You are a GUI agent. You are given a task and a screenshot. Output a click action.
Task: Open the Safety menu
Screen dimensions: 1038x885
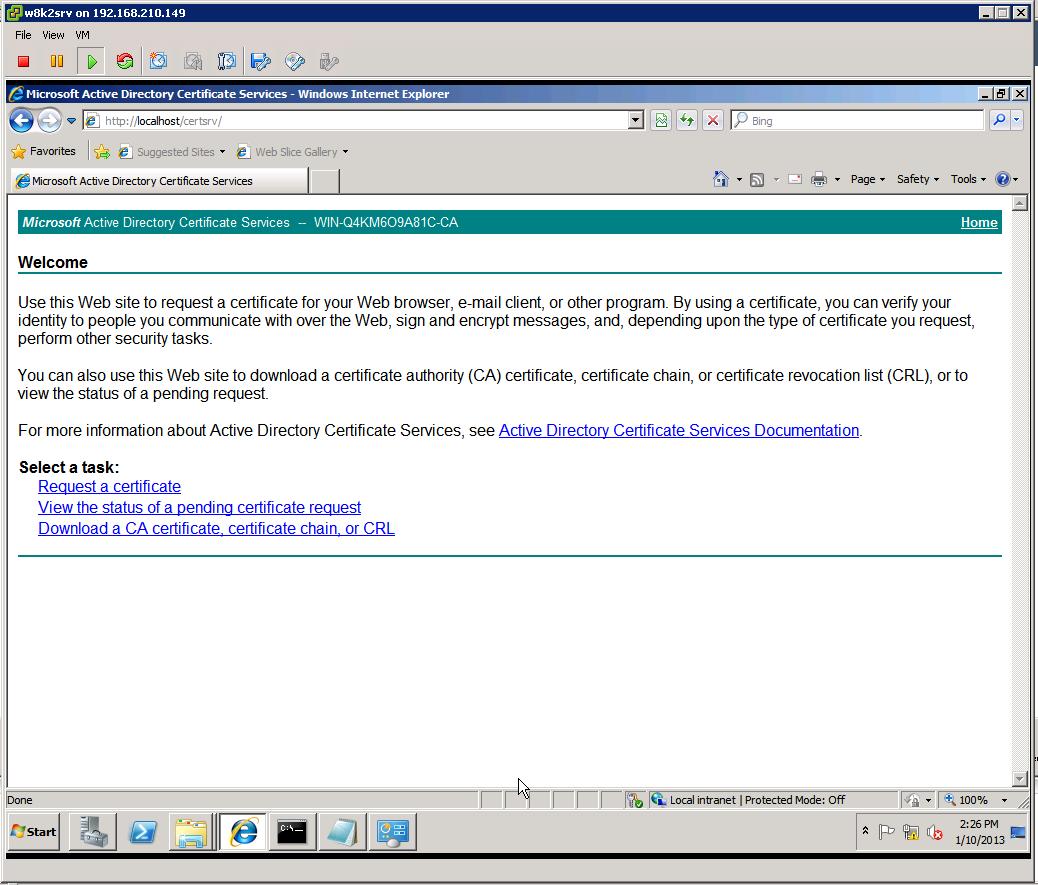tap(918, 179)
